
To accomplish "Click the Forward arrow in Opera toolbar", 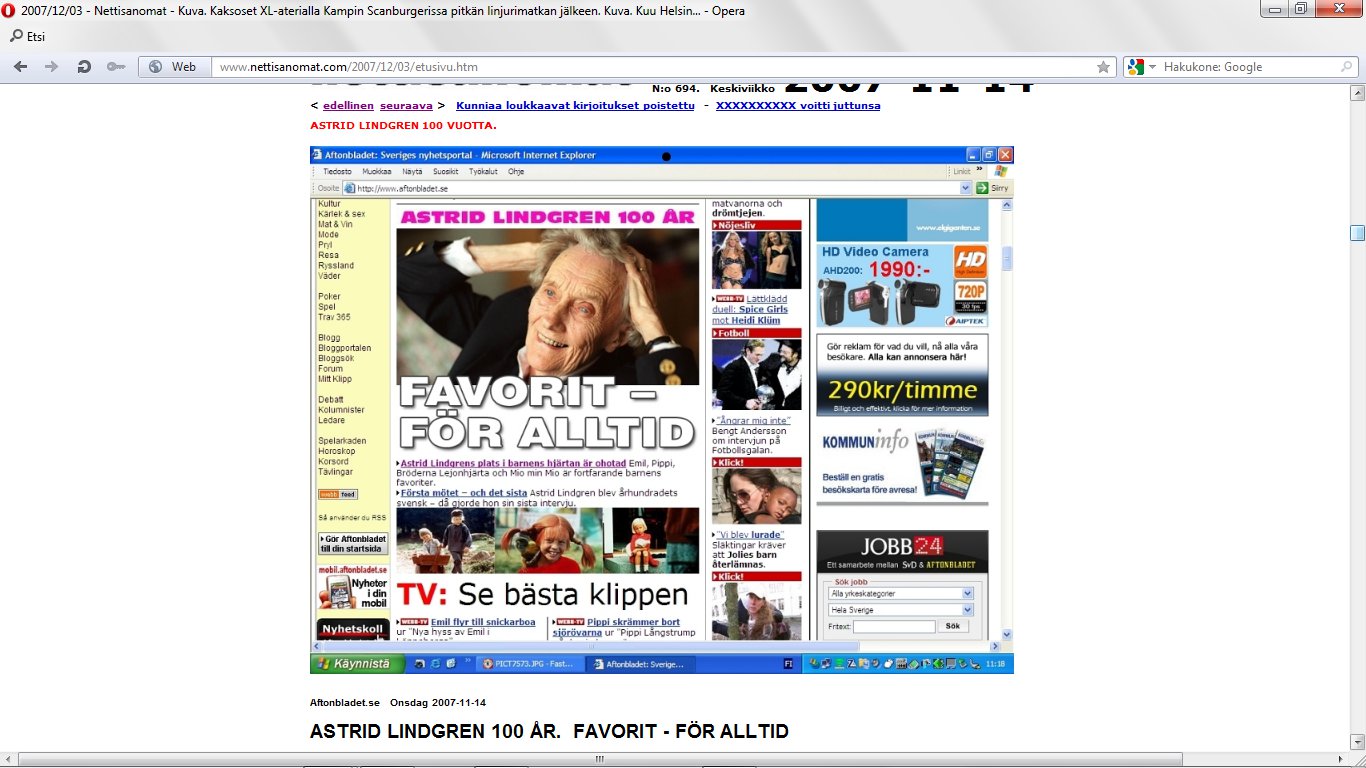I will pos(51,67).
